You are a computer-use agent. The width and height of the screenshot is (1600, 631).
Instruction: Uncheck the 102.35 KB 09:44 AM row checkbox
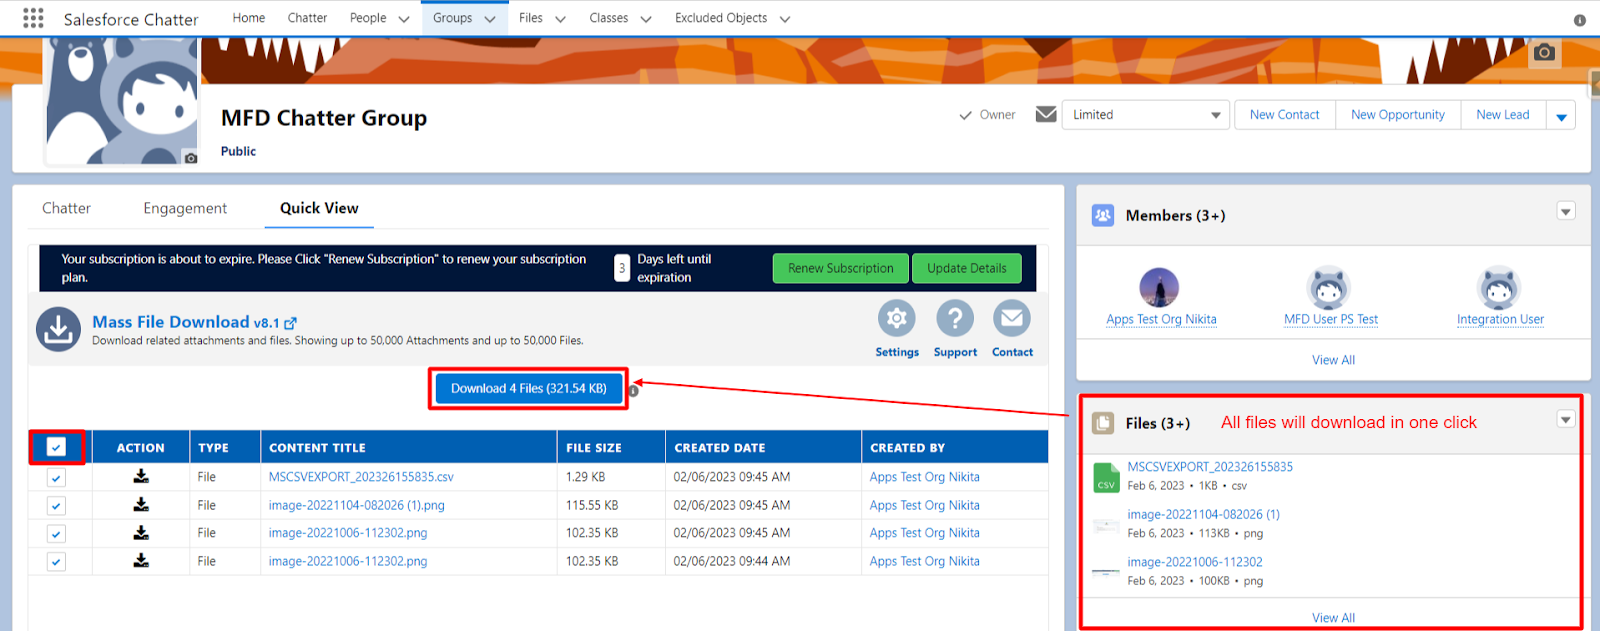pos(56,562)
